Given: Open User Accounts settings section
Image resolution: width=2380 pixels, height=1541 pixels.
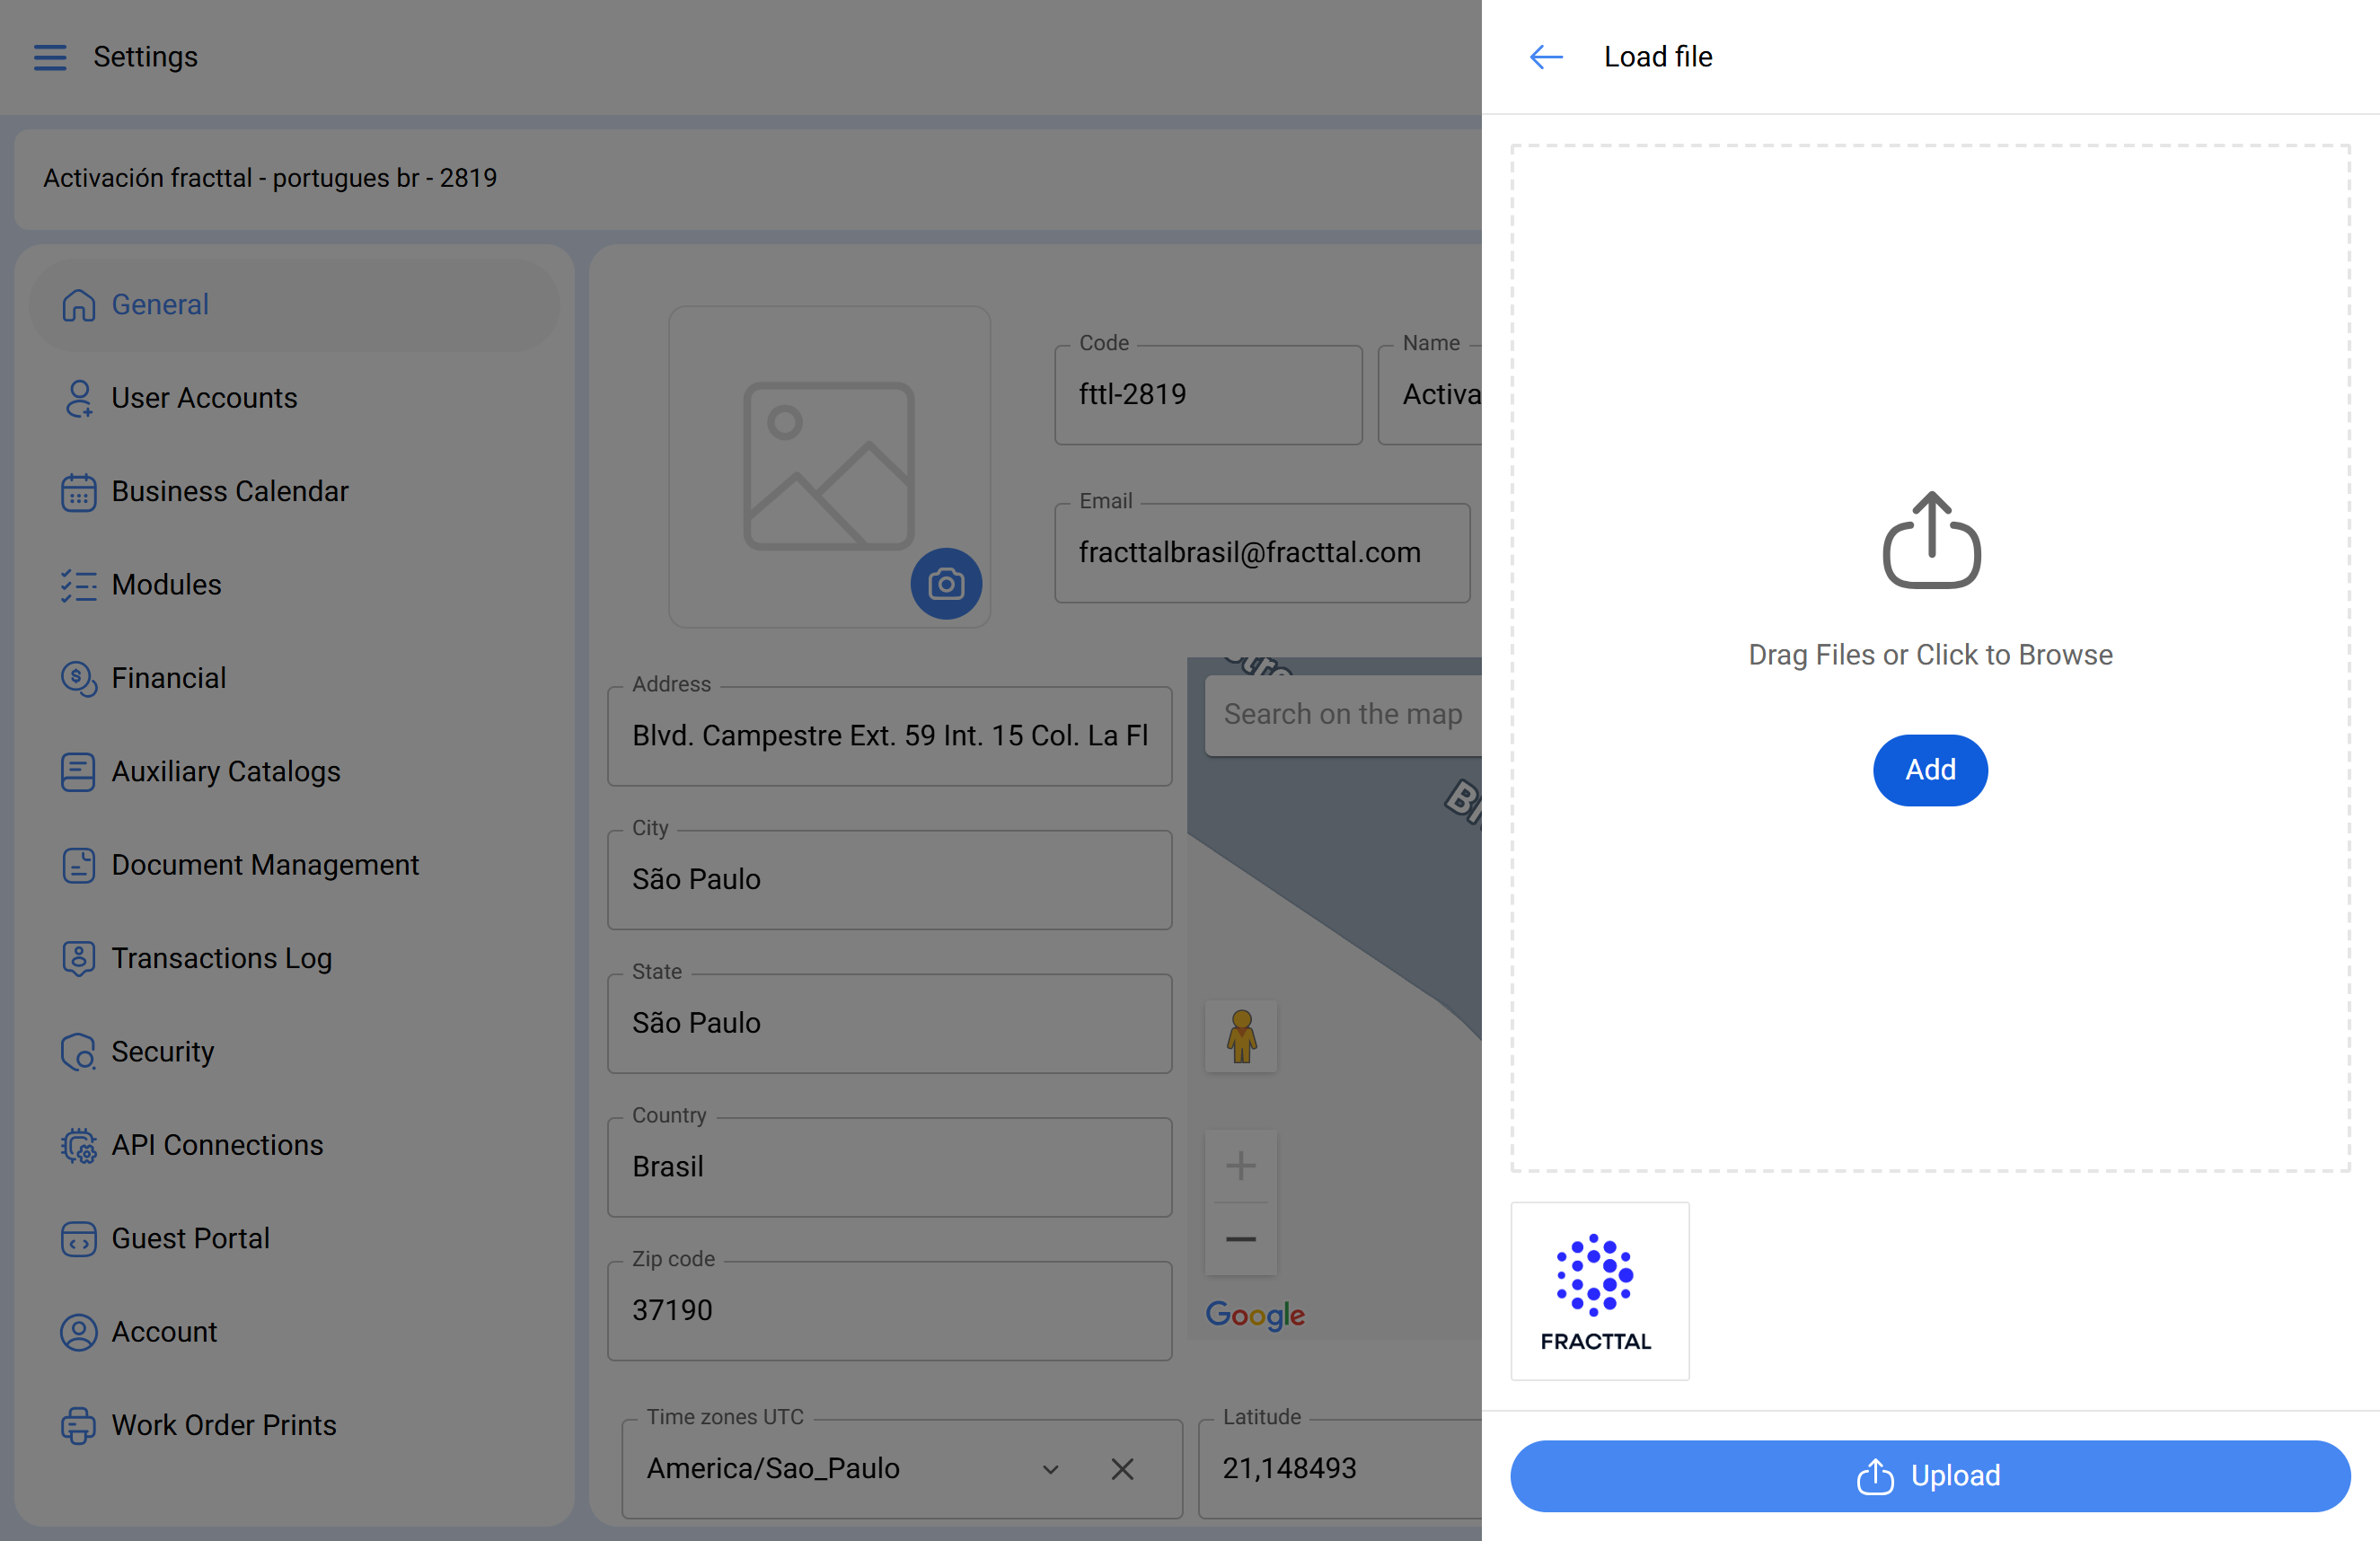Looking at the screenshot, I should click(204, 398).
